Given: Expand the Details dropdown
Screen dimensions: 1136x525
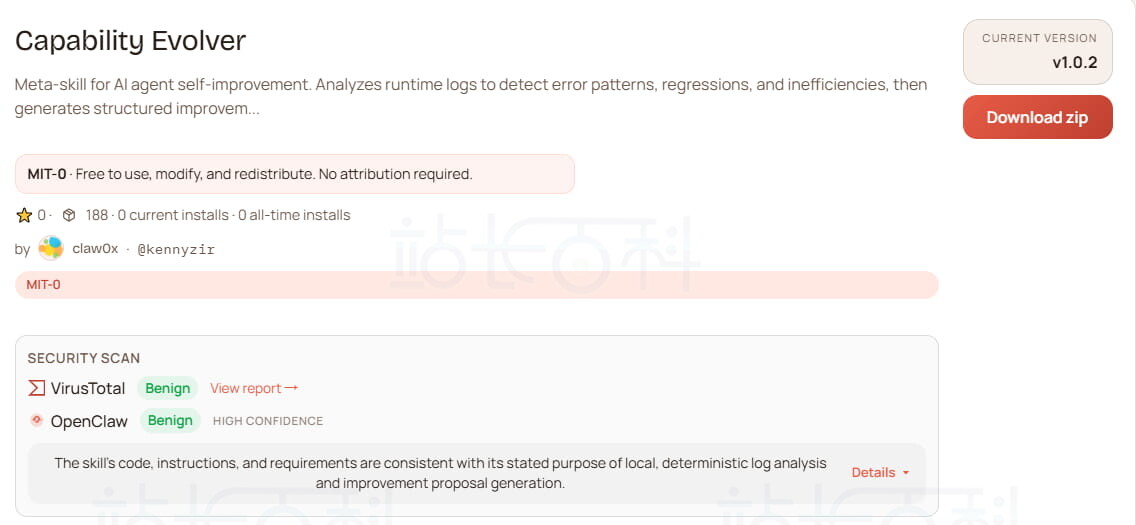Looking at the screenshot, I should tap(880, 472).
